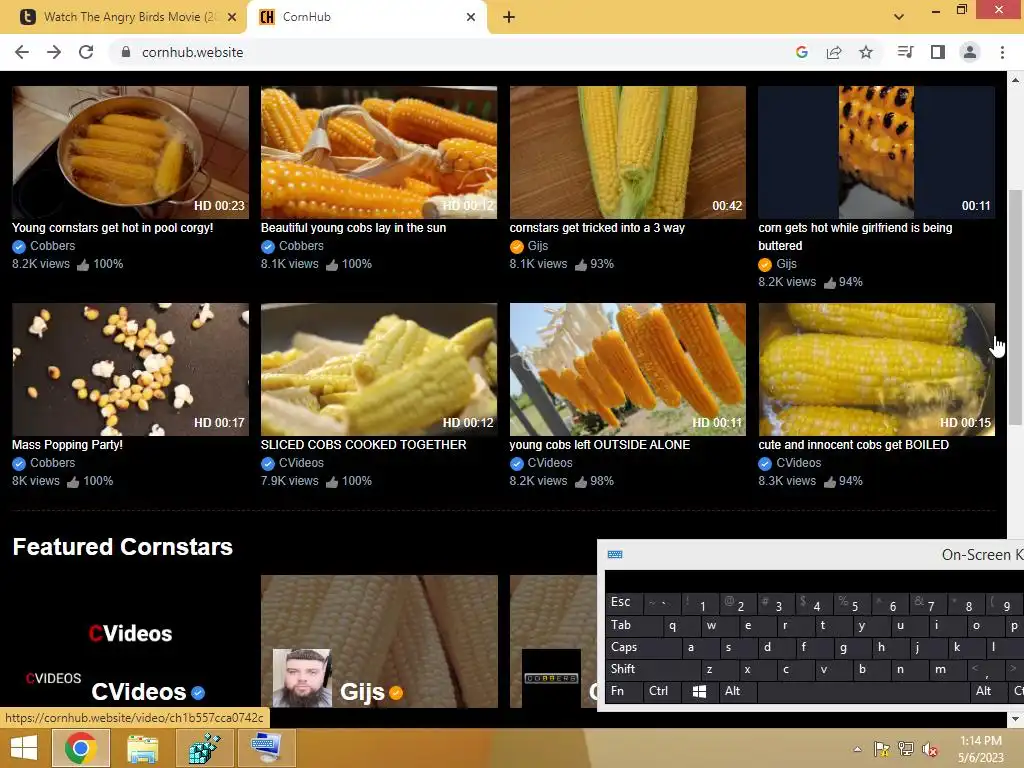Switch to the Angry Birds Movie tab

point(124,17)
